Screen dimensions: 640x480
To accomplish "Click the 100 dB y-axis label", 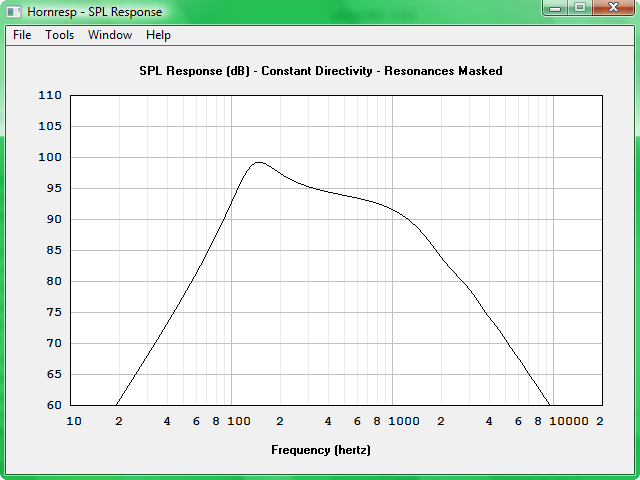I will (50, 157).
